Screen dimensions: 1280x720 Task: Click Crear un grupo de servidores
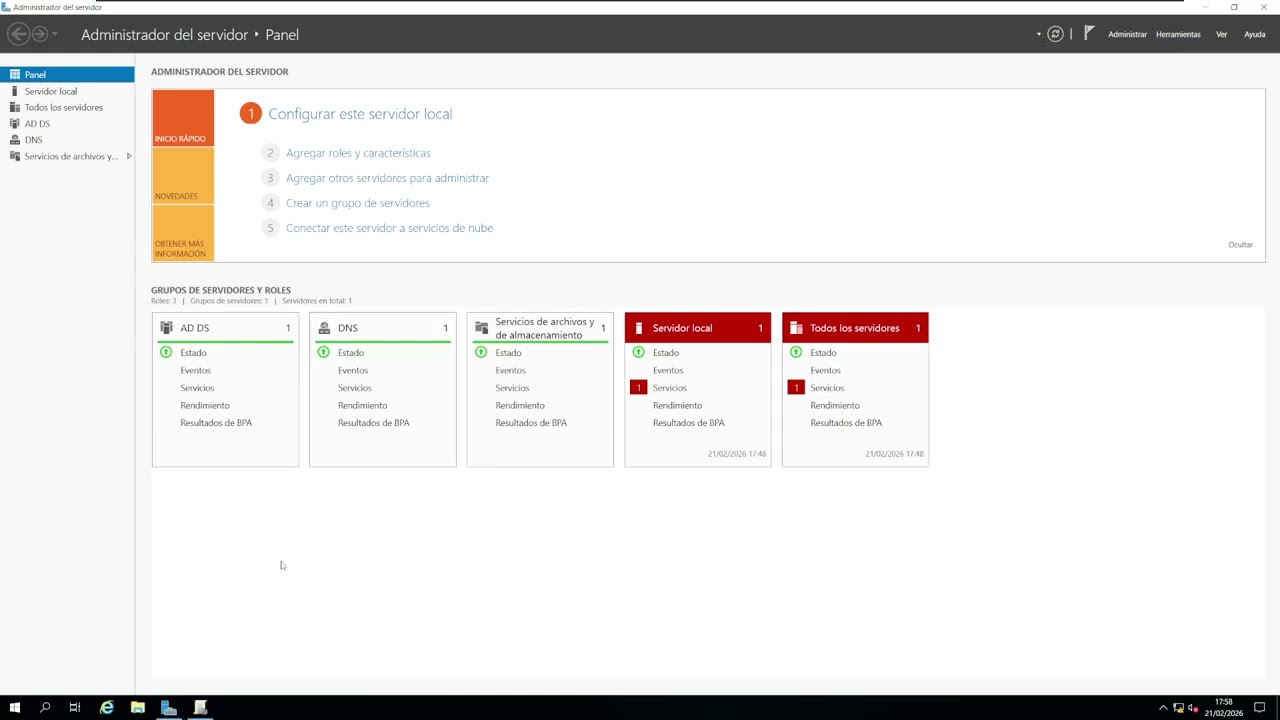coord(357,203)
